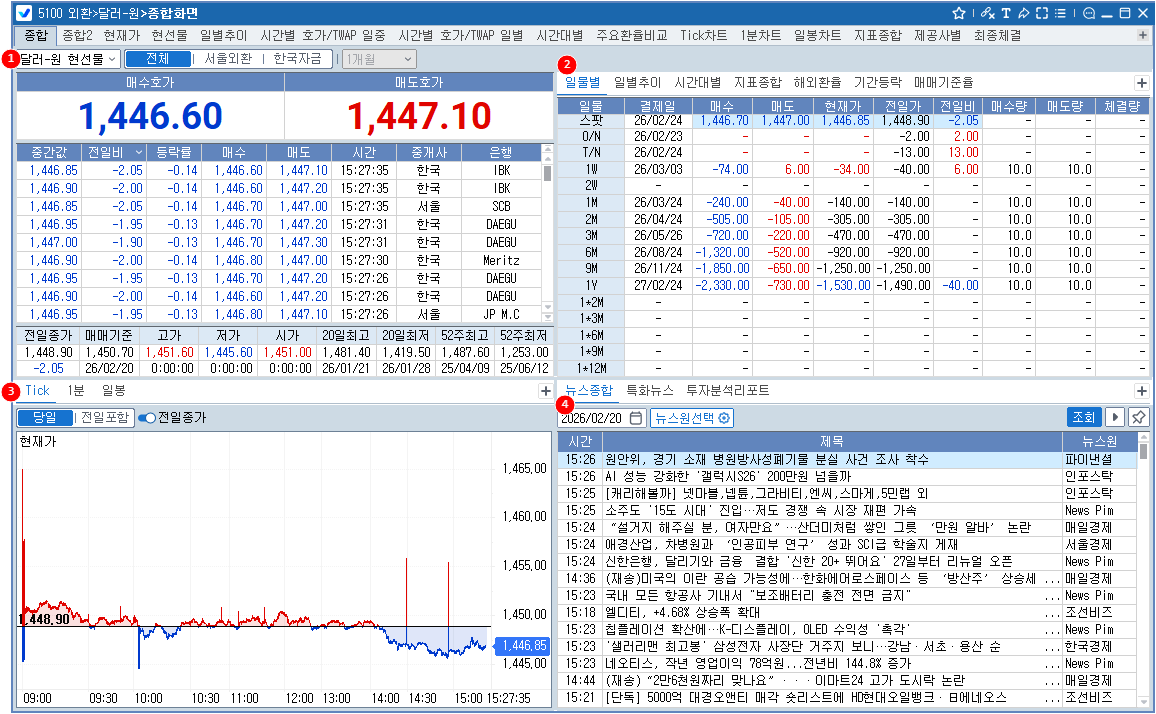Image resolution: width=1156 pixels, height=714 pixels.
Task: Open font size settings (T icon)
Action: 1007,13
